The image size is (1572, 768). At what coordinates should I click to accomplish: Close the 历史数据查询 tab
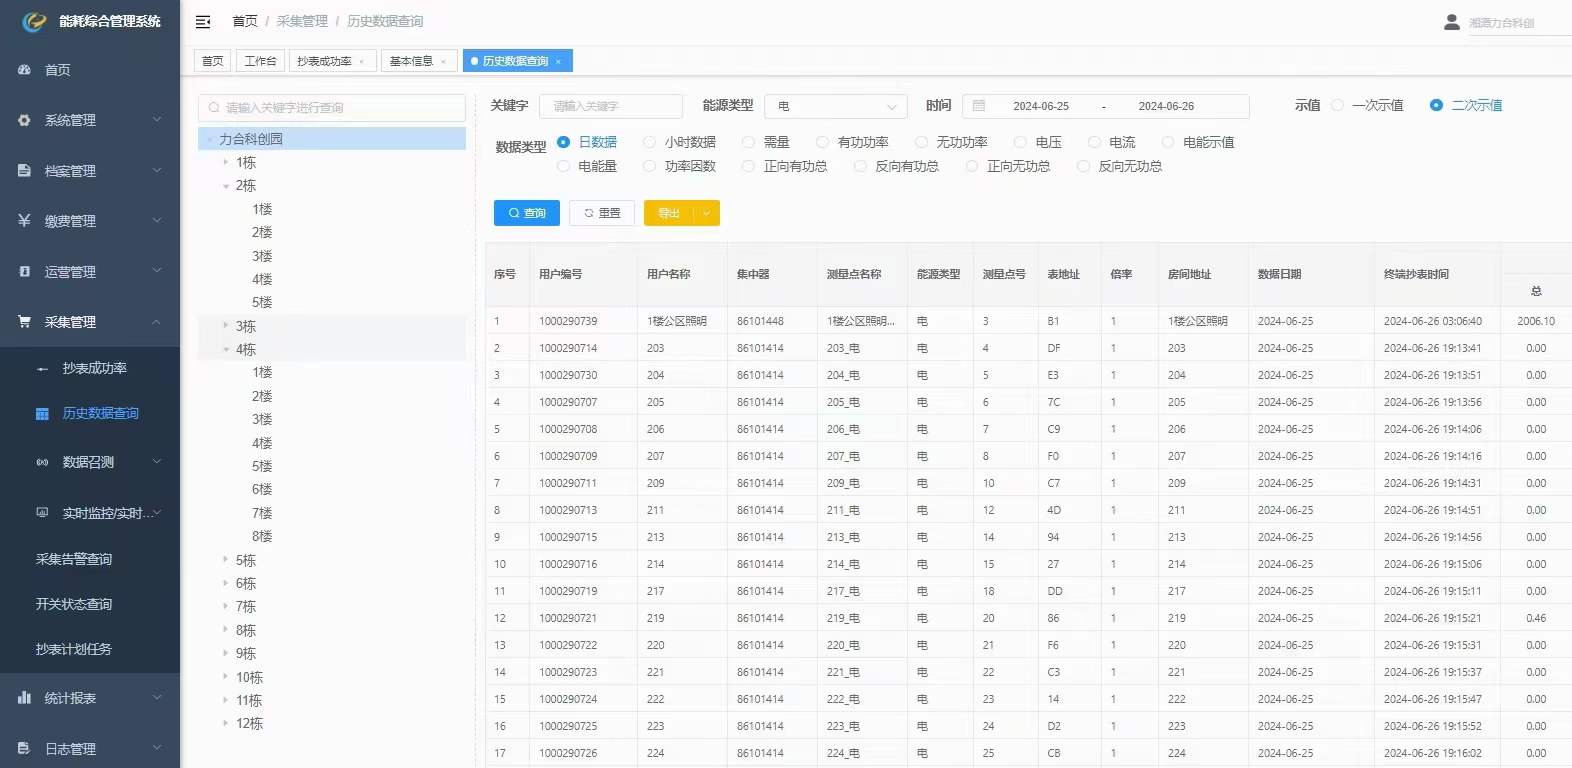click(558, 62)
